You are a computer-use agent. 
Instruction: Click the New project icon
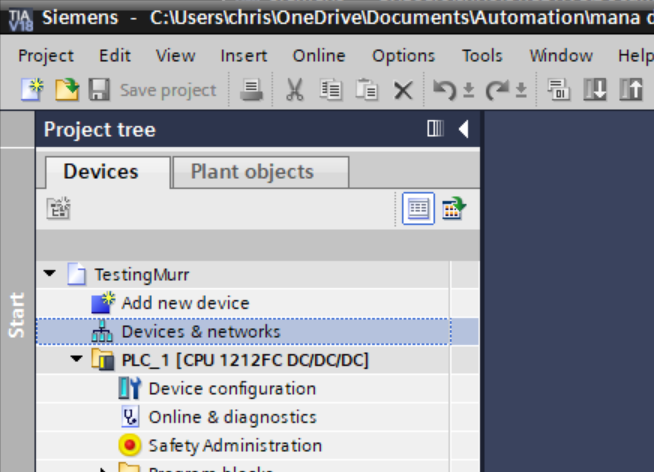click(32, 90)
